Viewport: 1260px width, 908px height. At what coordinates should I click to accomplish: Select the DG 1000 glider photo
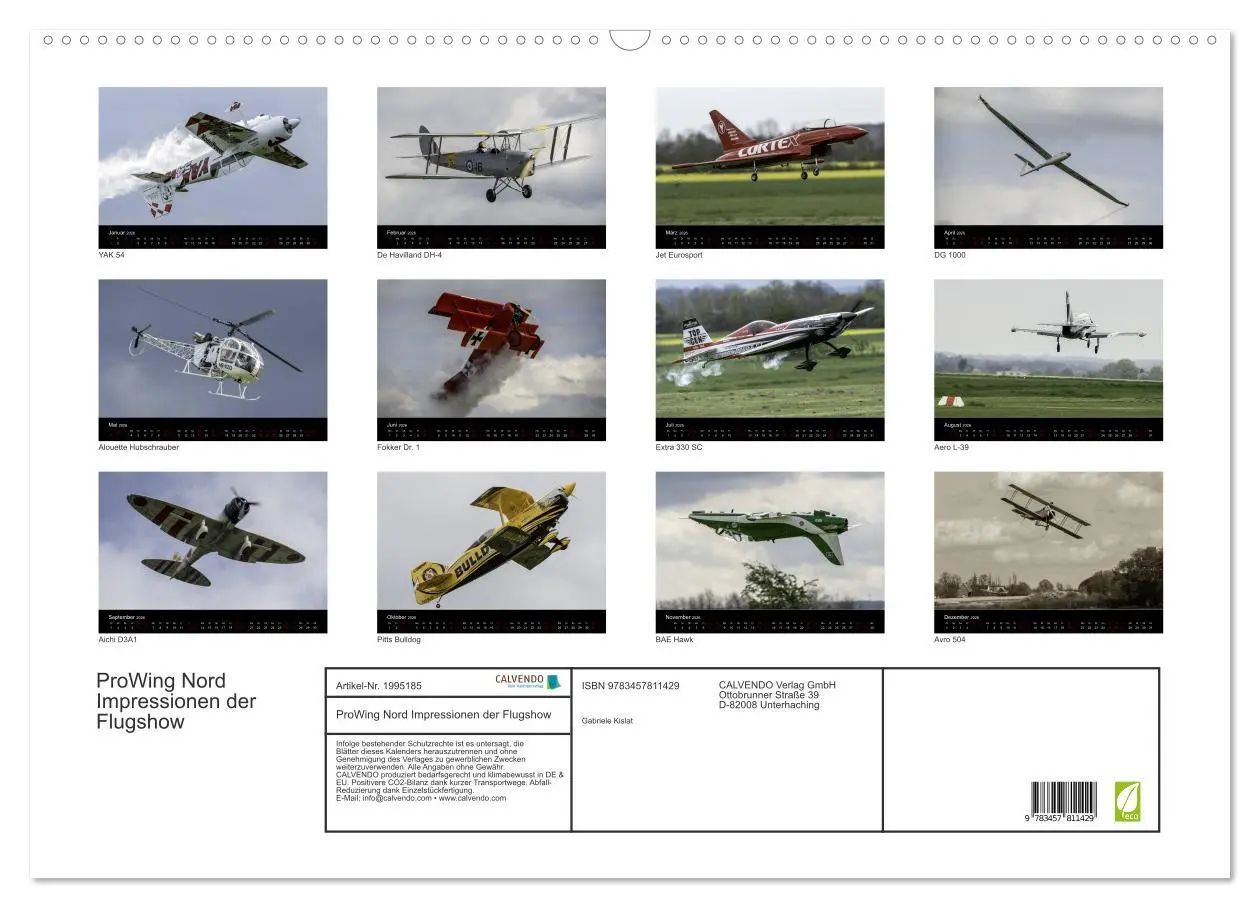coord(1048,156)
